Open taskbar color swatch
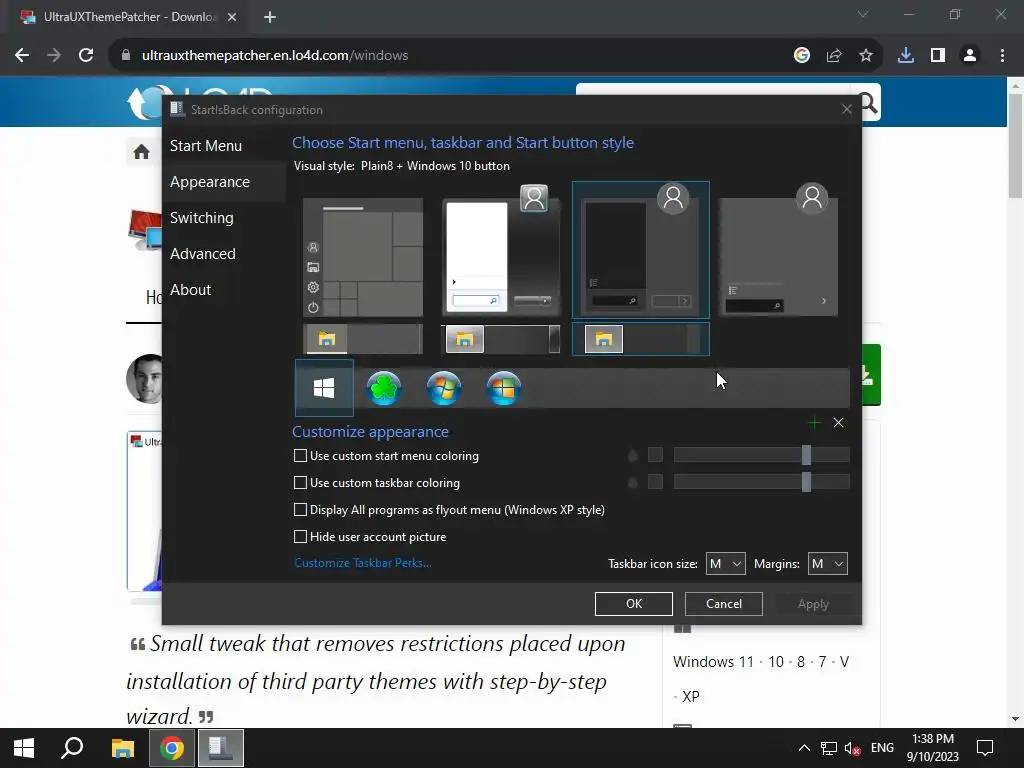This screenshot has height=768, width=1024. click(x=655, y=482)
